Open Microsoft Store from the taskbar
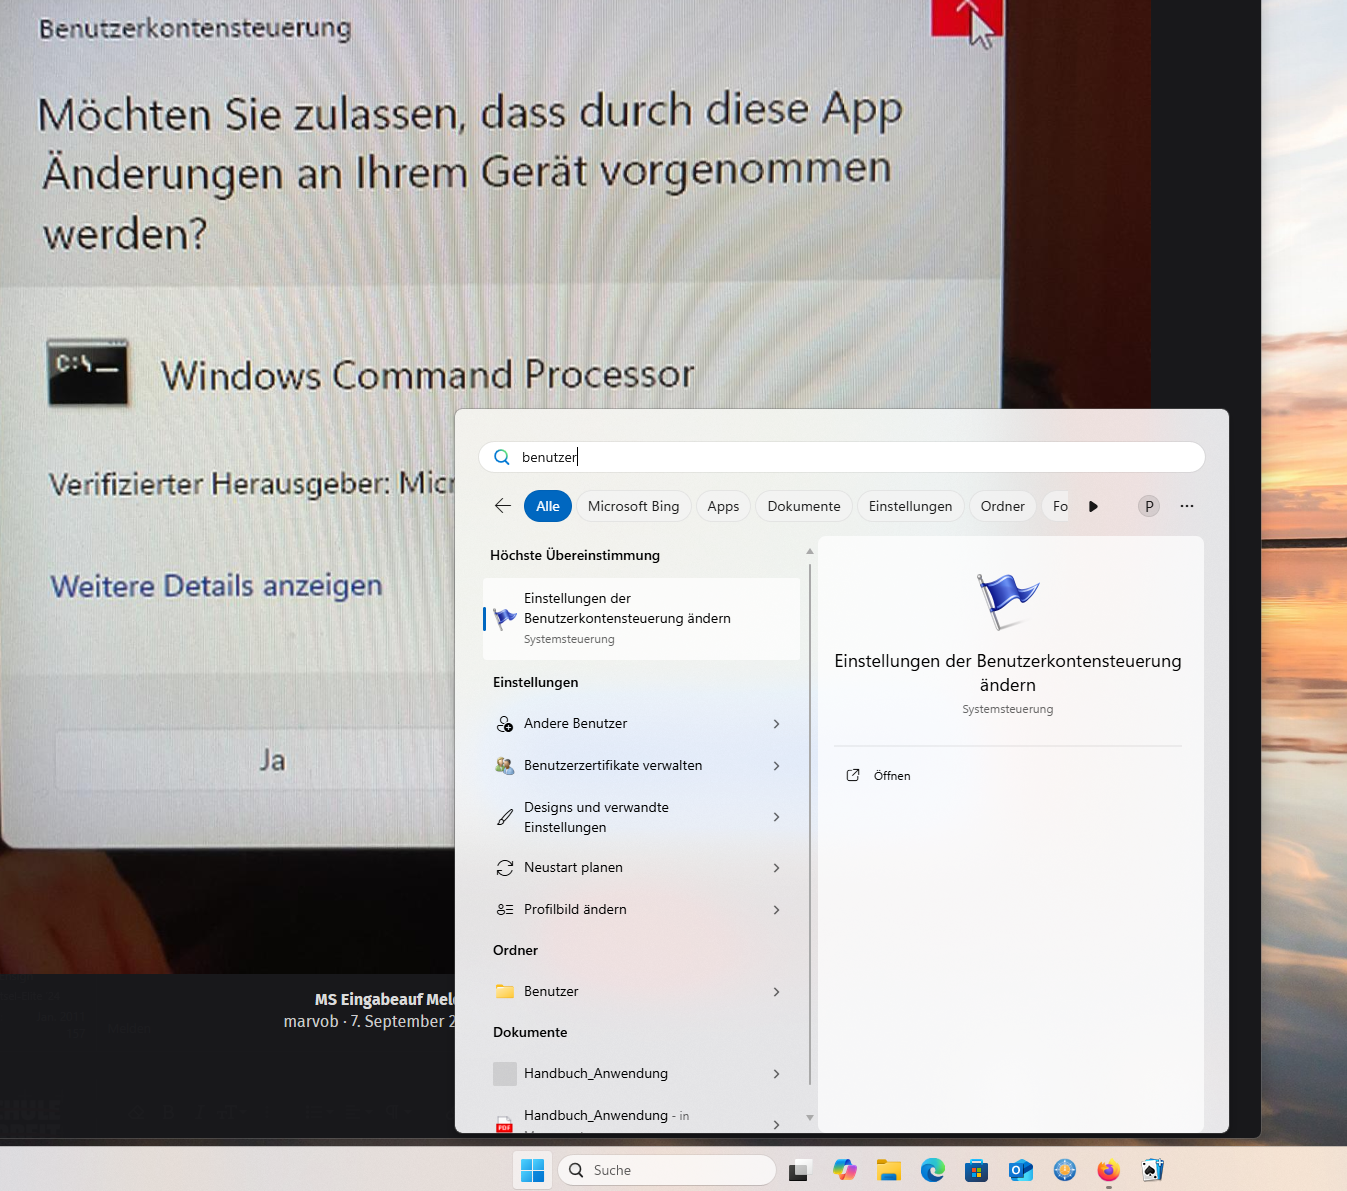Image resolution: width=1347 pixels, height=1191 pixels. tap(977, 1170)
